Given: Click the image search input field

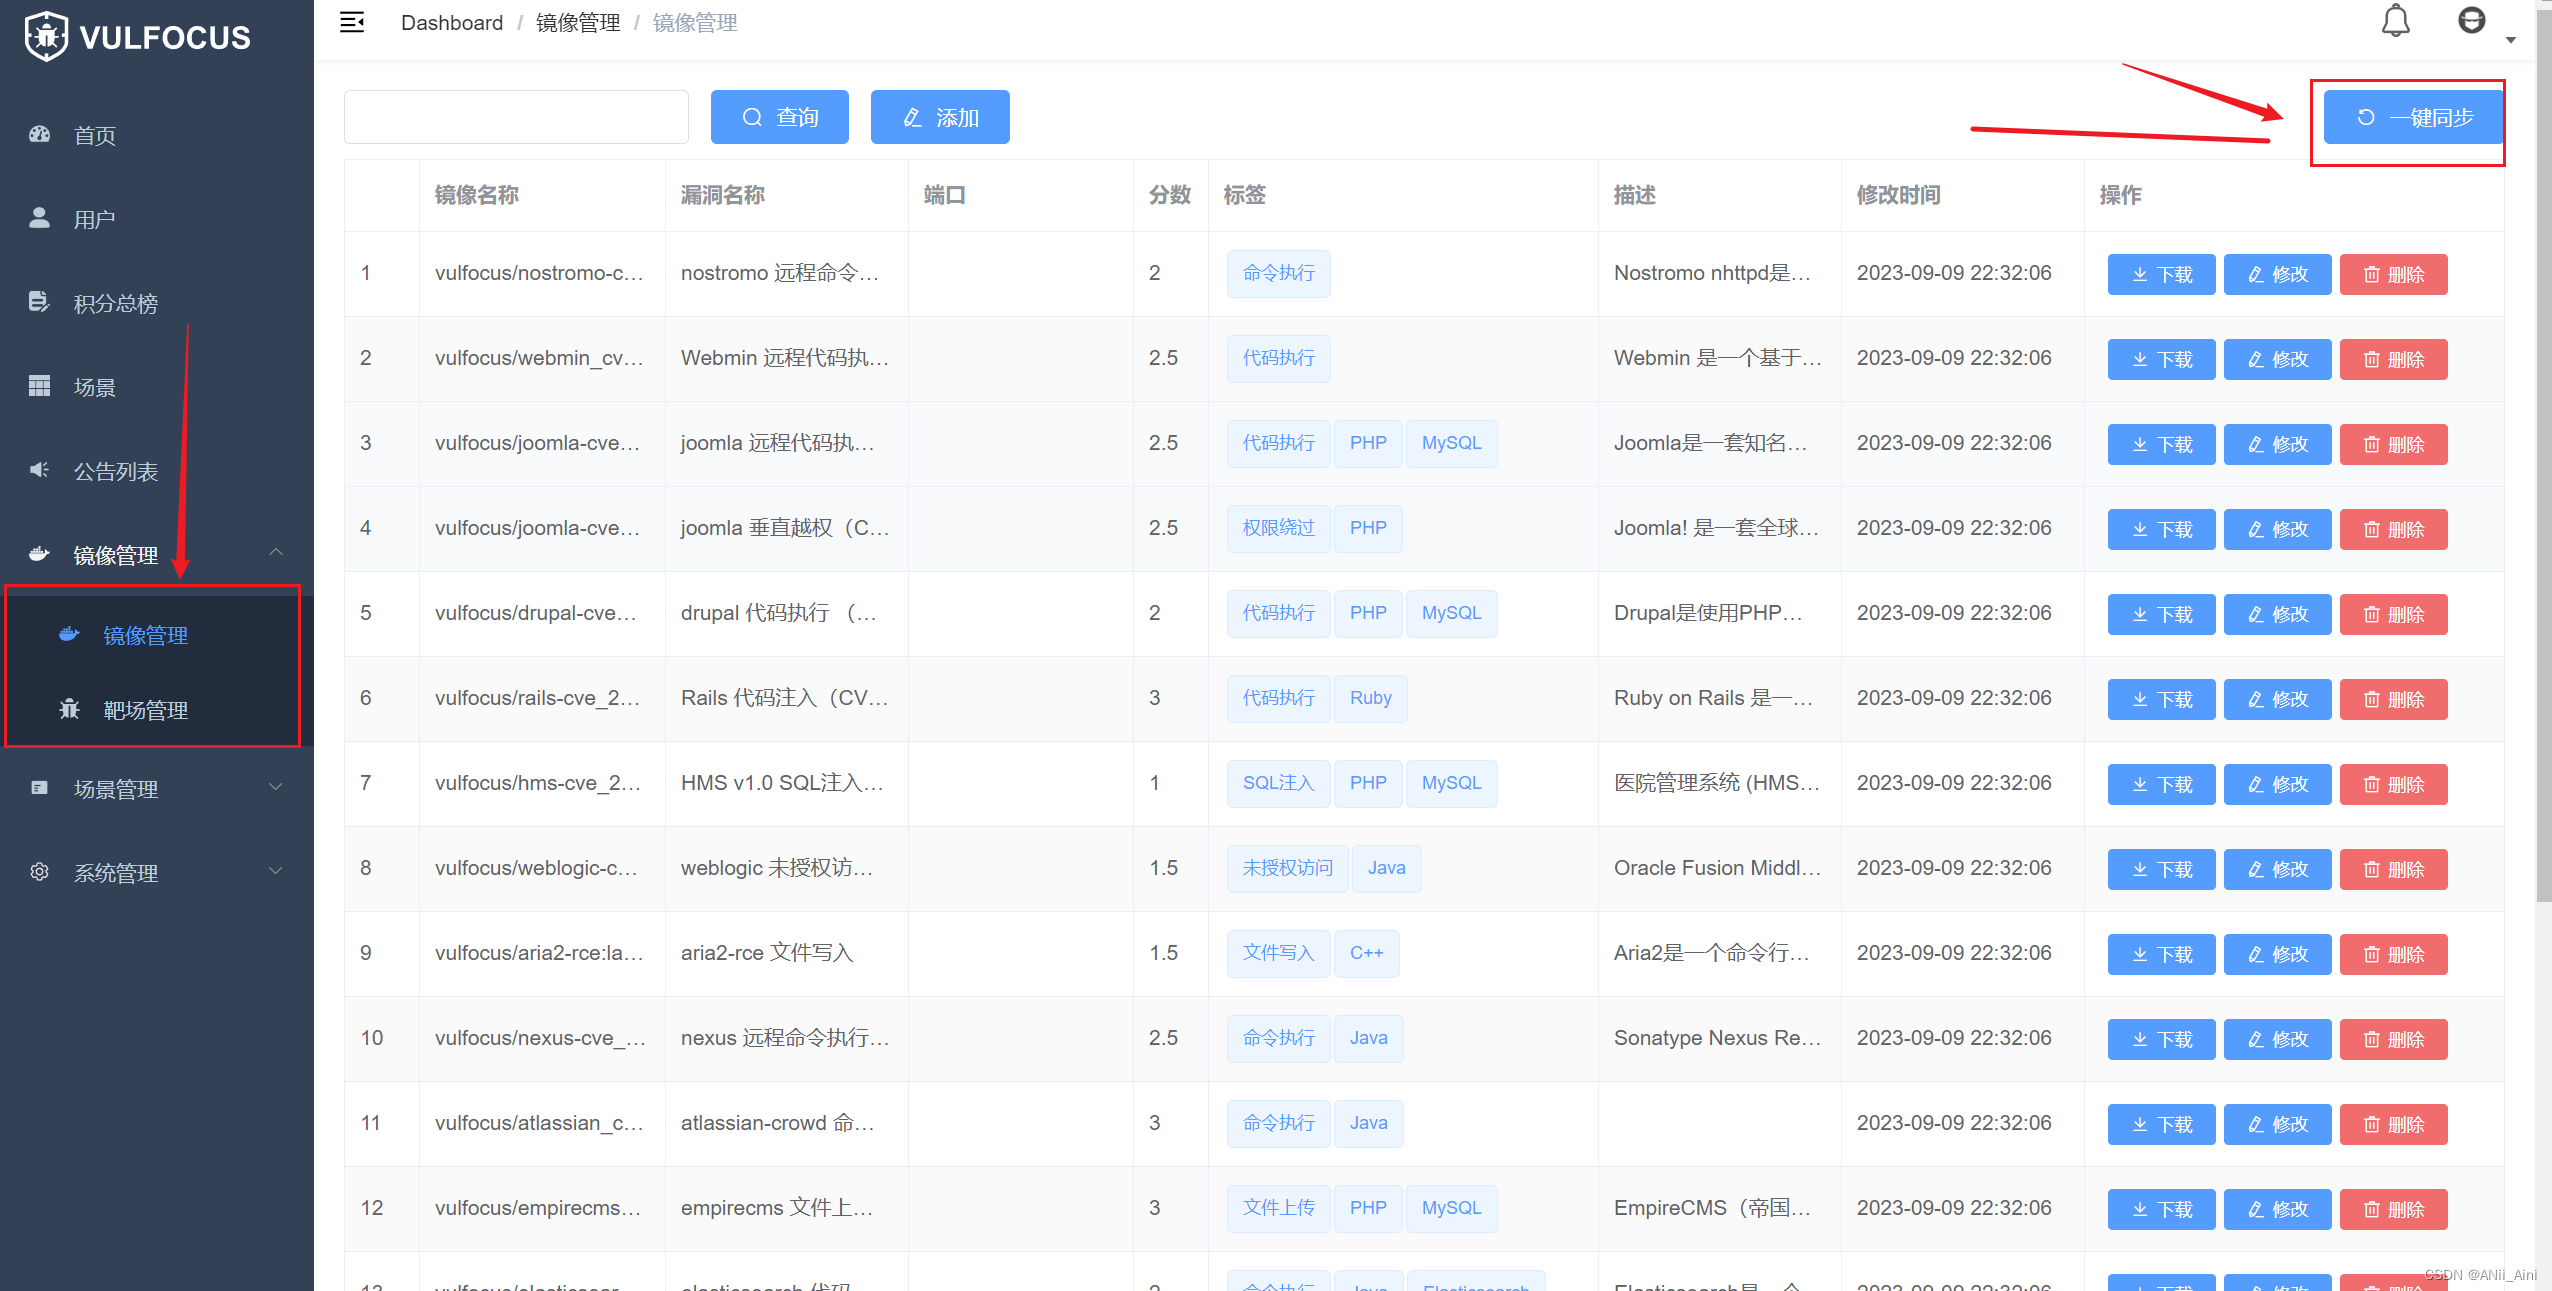Looking at the screenshot, I should 516,118.
